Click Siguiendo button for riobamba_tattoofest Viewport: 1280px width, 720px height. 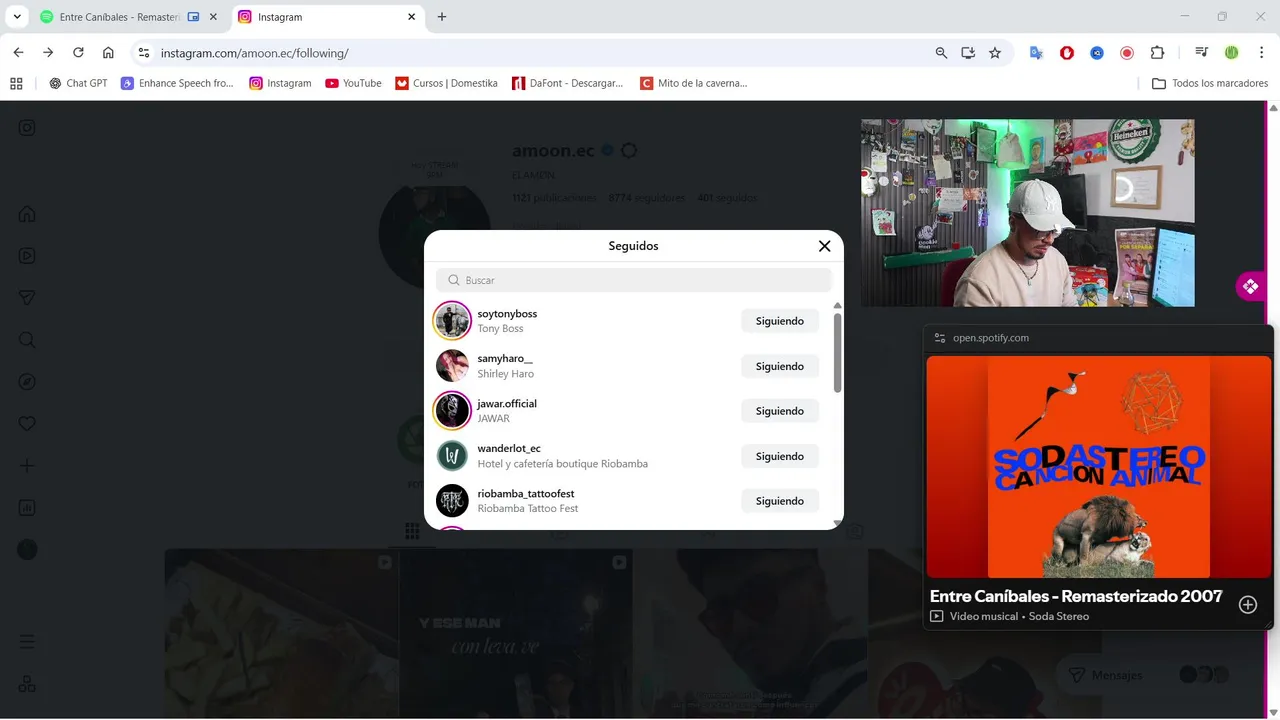tap(780, 501)
